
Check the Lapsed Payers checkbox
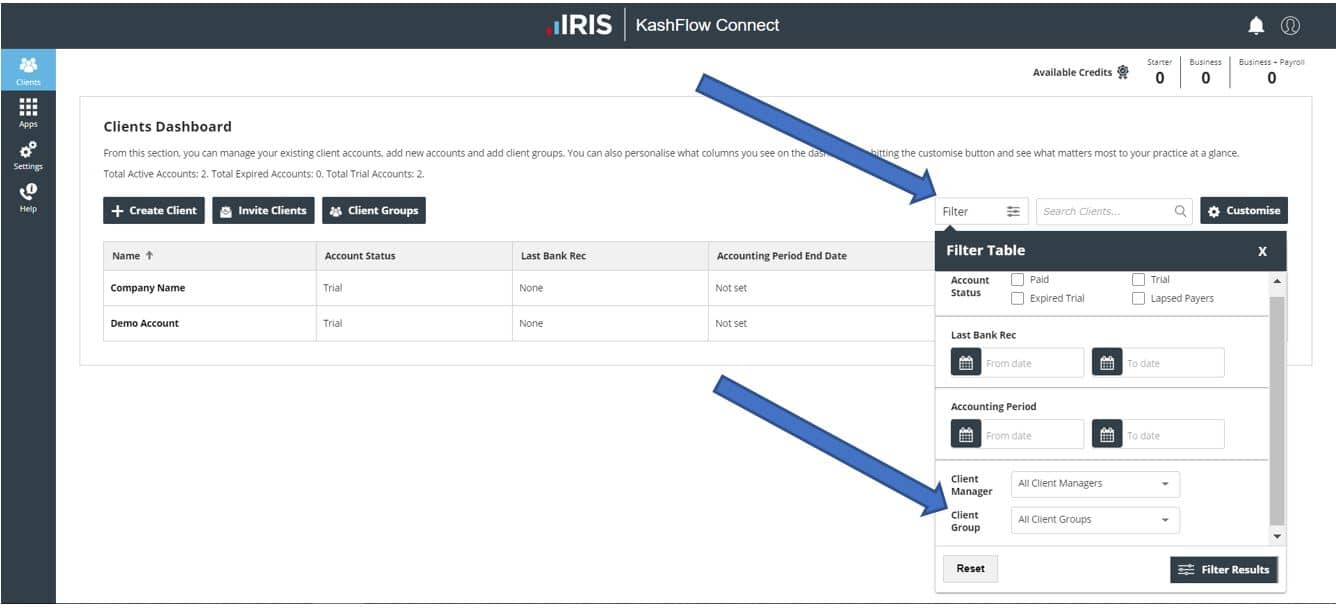point(1138,298)
